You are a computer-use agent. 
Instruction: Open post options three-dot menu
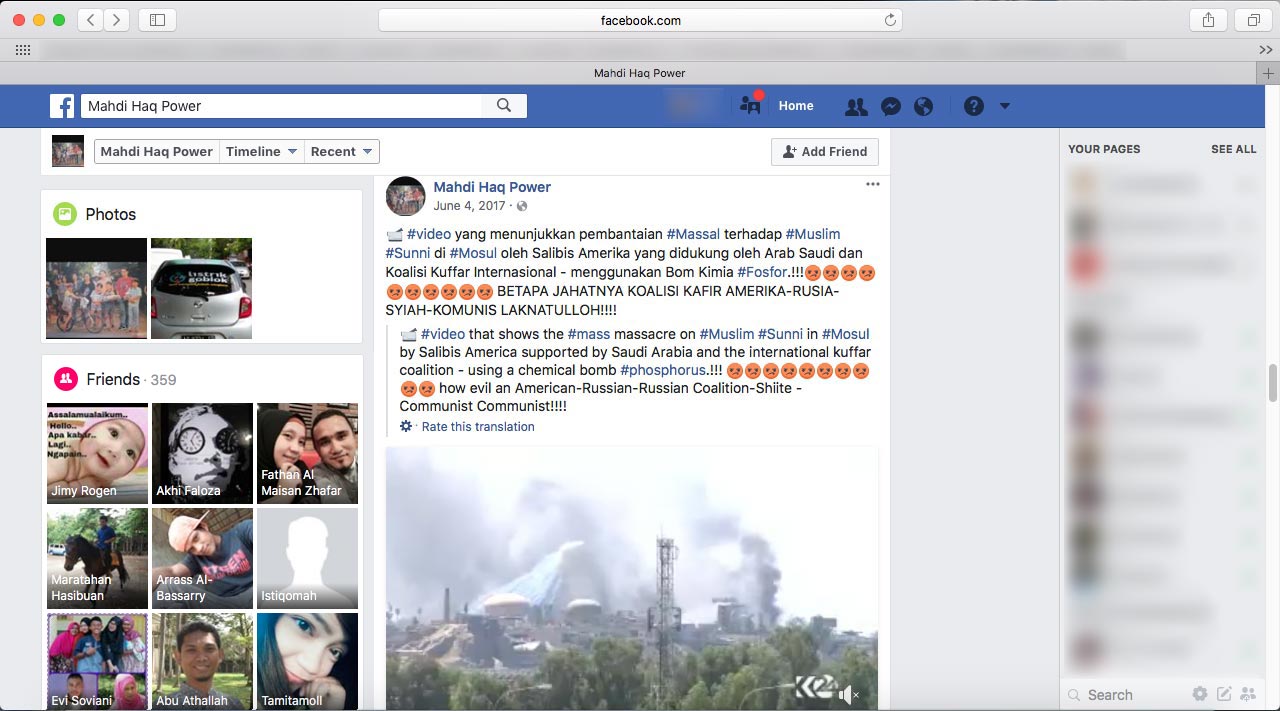tap(872, 184)
